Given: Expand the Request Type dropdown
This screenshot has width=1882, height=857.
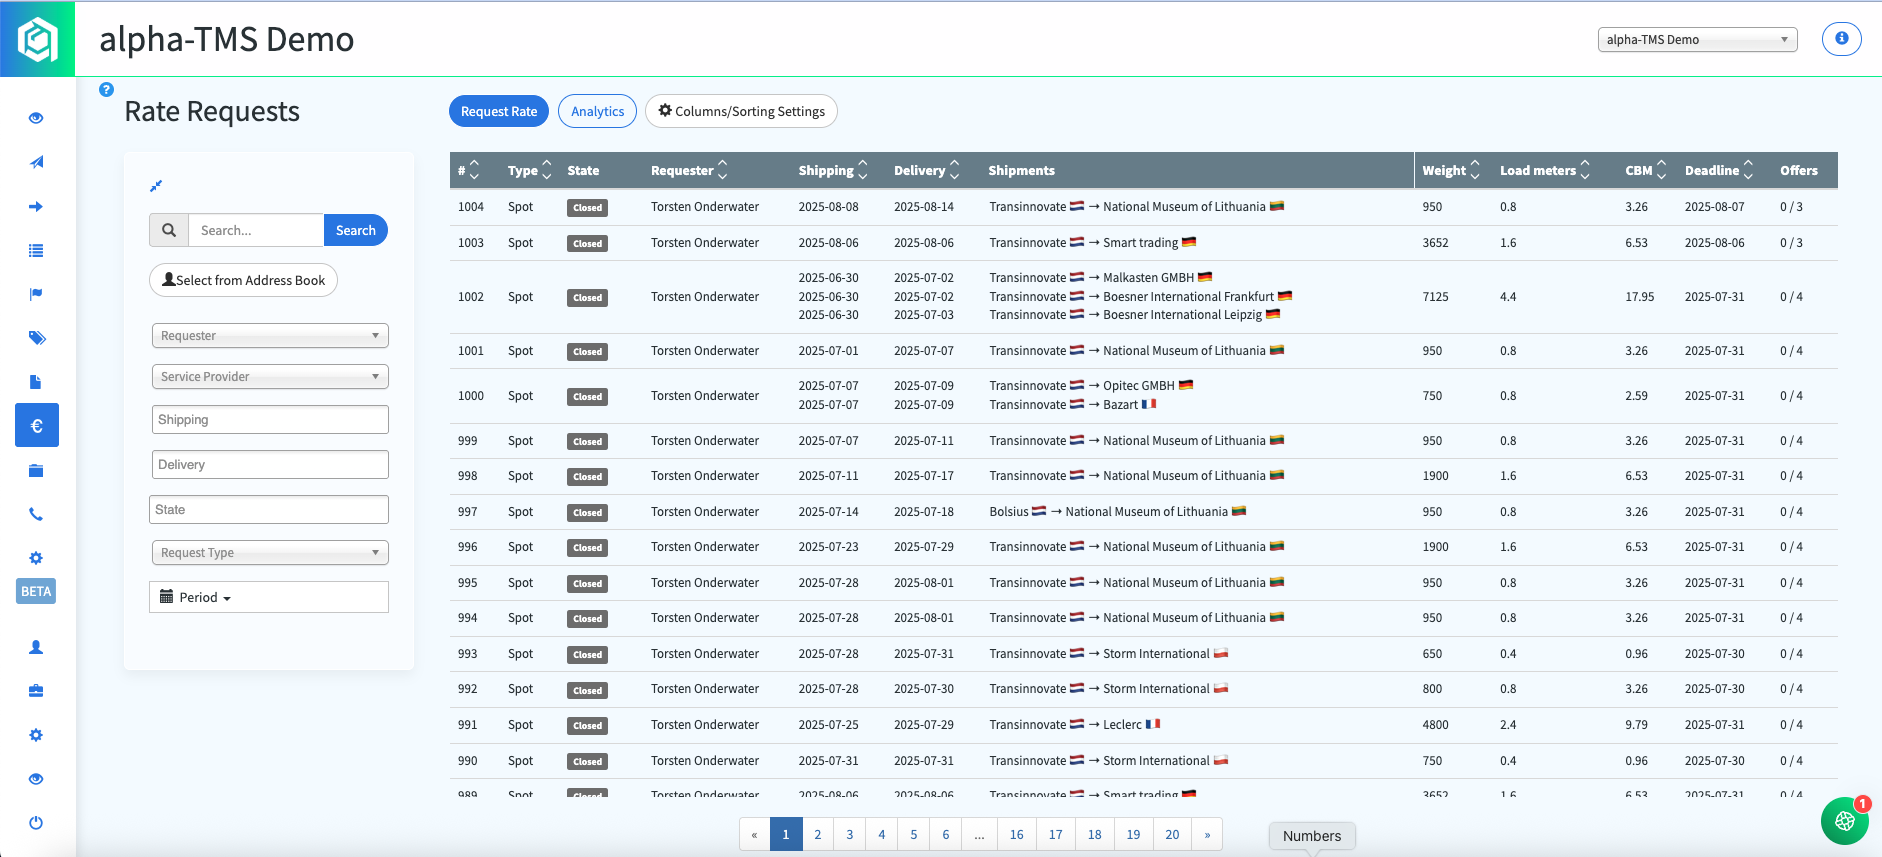Looking at the screenshot, I should (x=270, y=553).
